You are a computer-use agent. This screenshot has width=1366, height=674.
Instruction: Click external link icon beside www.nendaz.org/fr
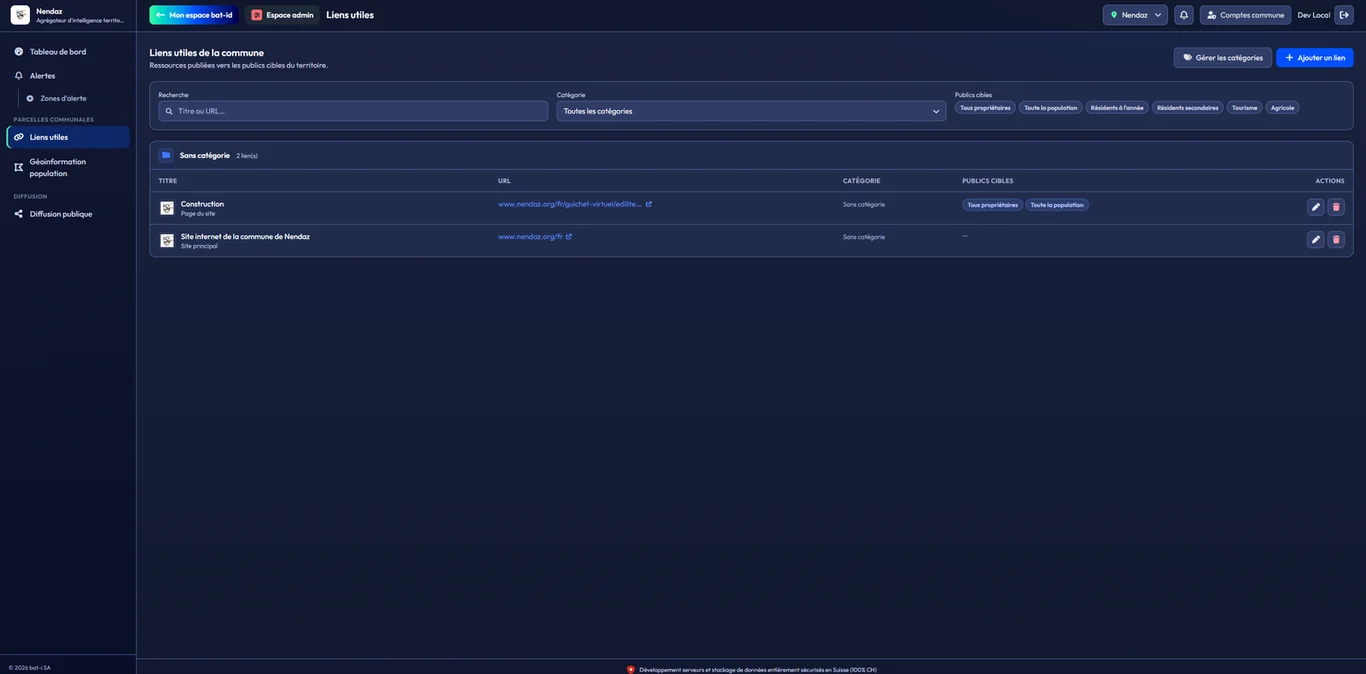[x=569, y=237]
